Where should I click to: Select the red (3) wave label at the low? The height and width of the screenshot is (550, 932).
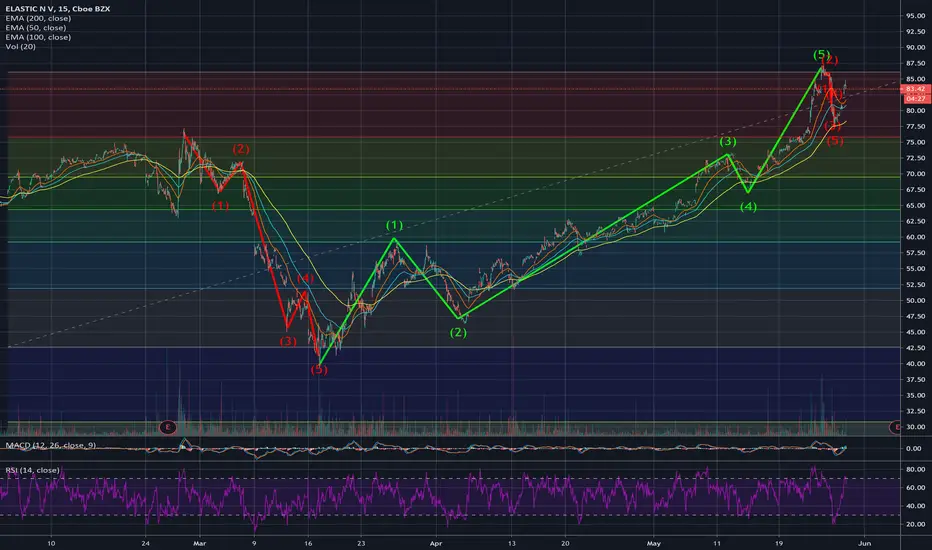click(x=288, y=341)
